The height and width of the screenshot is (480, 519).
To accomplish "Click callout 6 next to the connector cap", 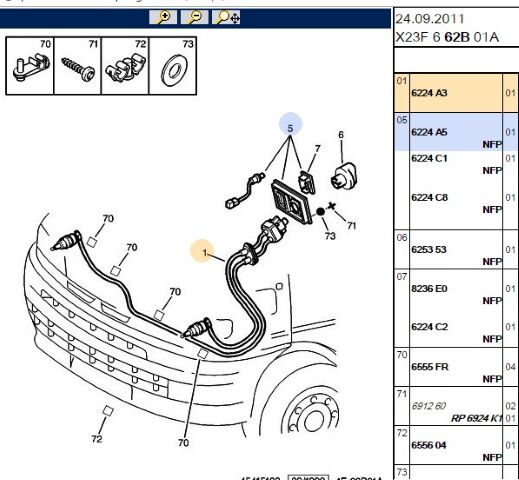I will 341,135.
